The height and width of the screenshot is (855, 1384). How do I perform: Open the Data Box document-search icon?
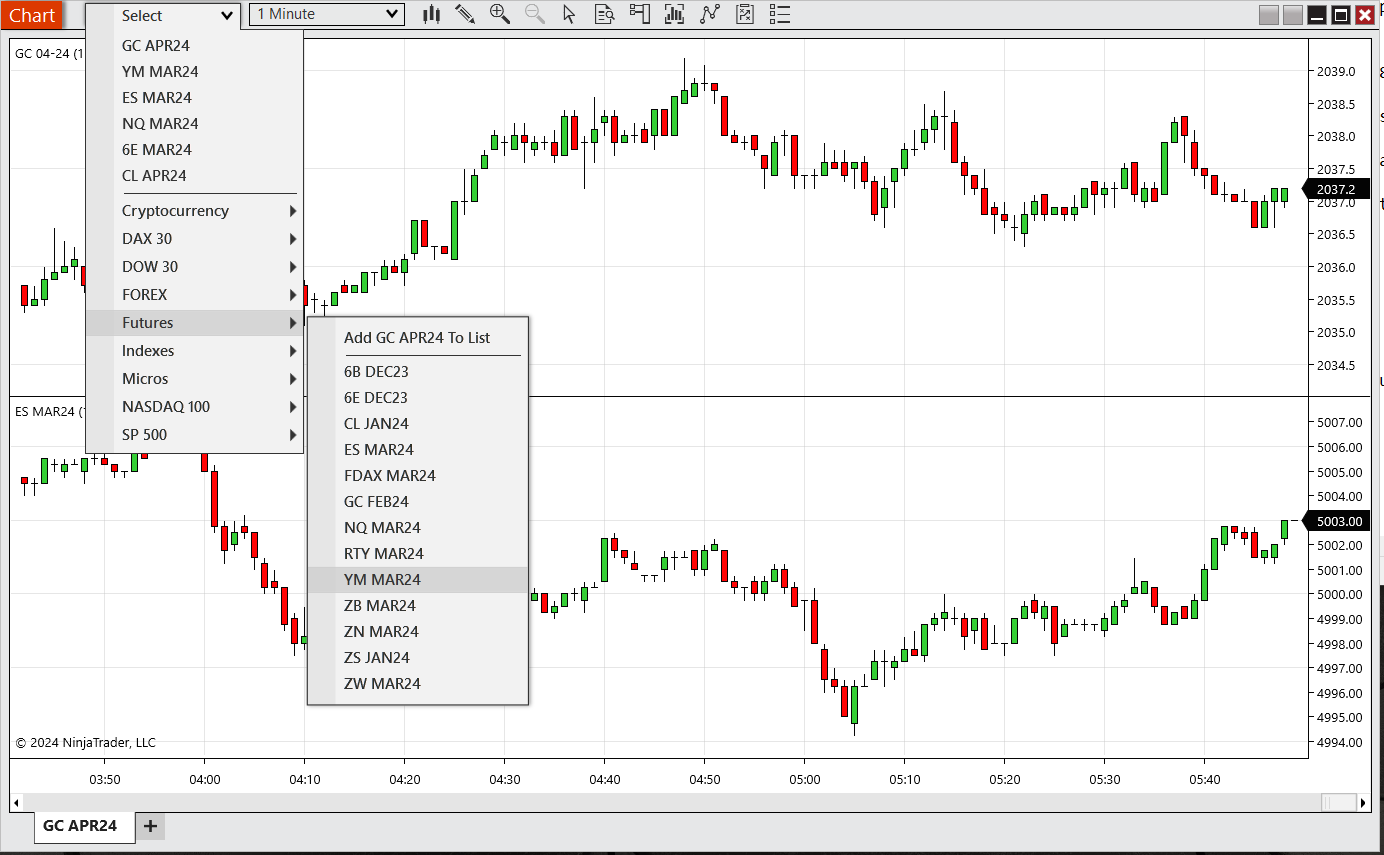(x=604, y=14)
